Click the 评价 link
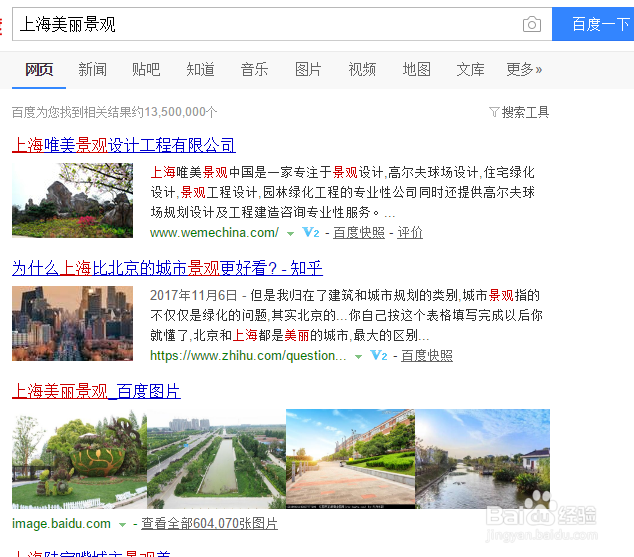Image resolution: width=634 pixels, height=557 pixels. point(410,233)
